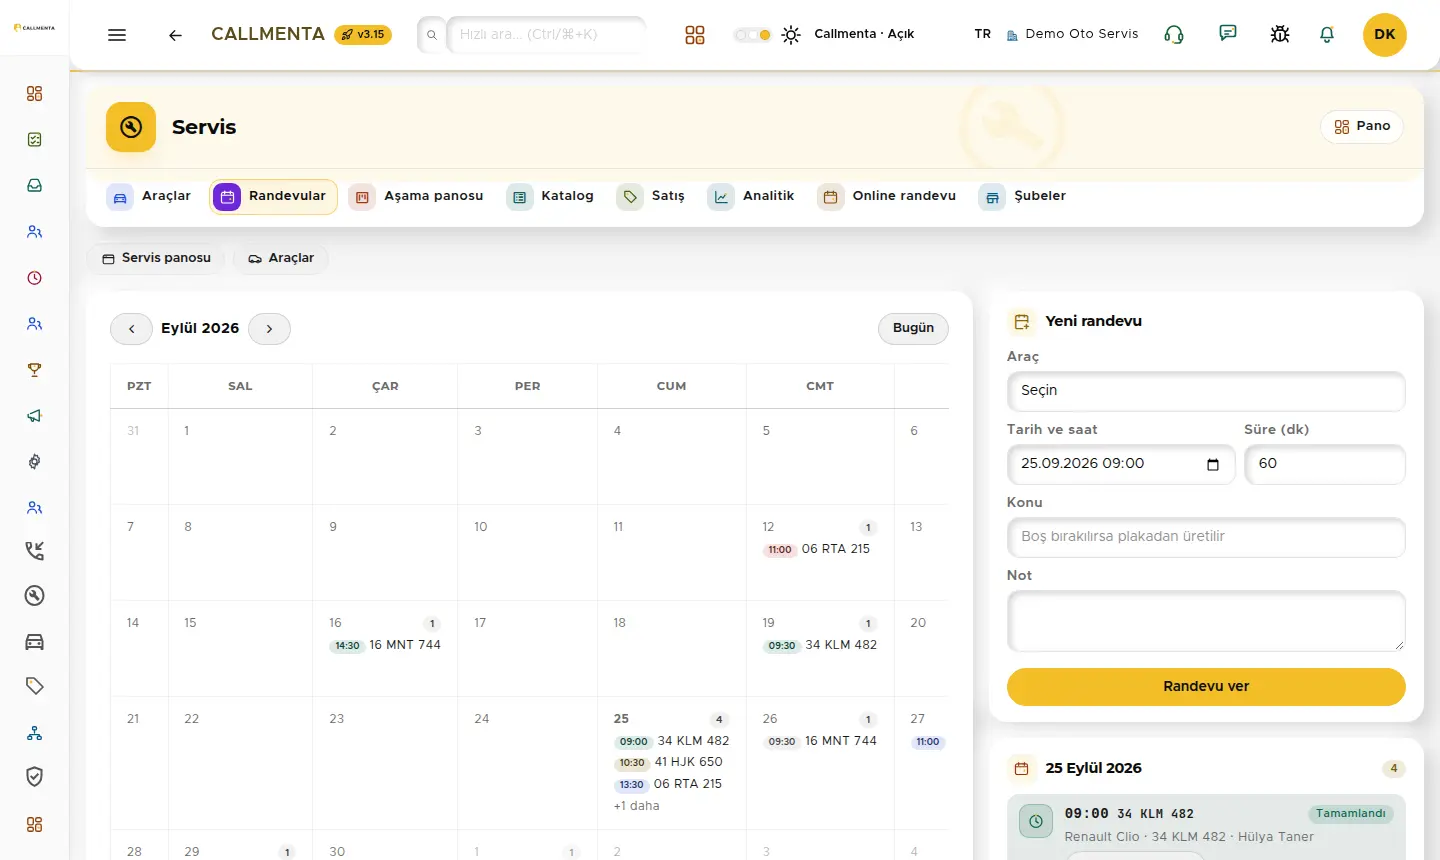Viewport: 1440px width, 860px height.
Task: Toggle the light/dark theme switch
Action: [x=753, y=35]
